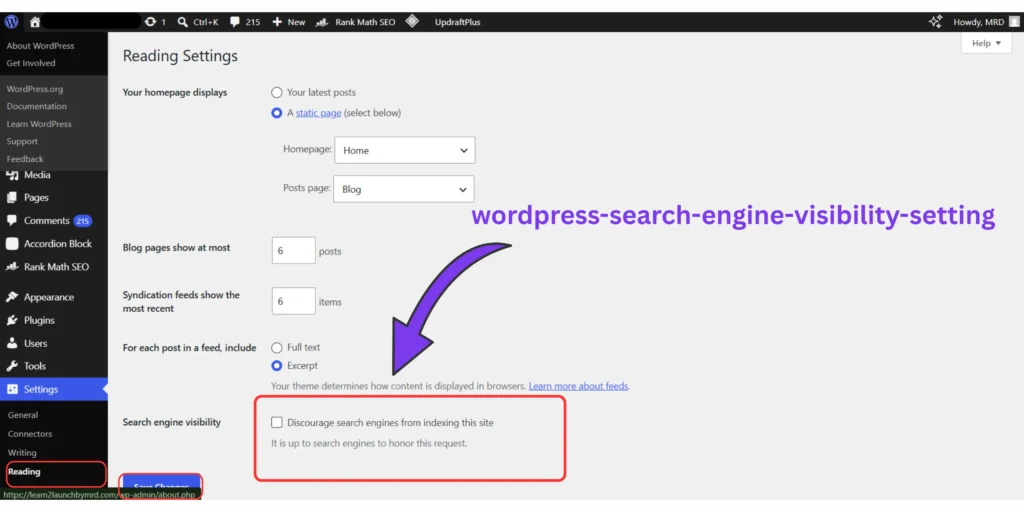Go to Reading settings submenu
This screenshot has height=512, width=1024.
click(x=24, y=472)
